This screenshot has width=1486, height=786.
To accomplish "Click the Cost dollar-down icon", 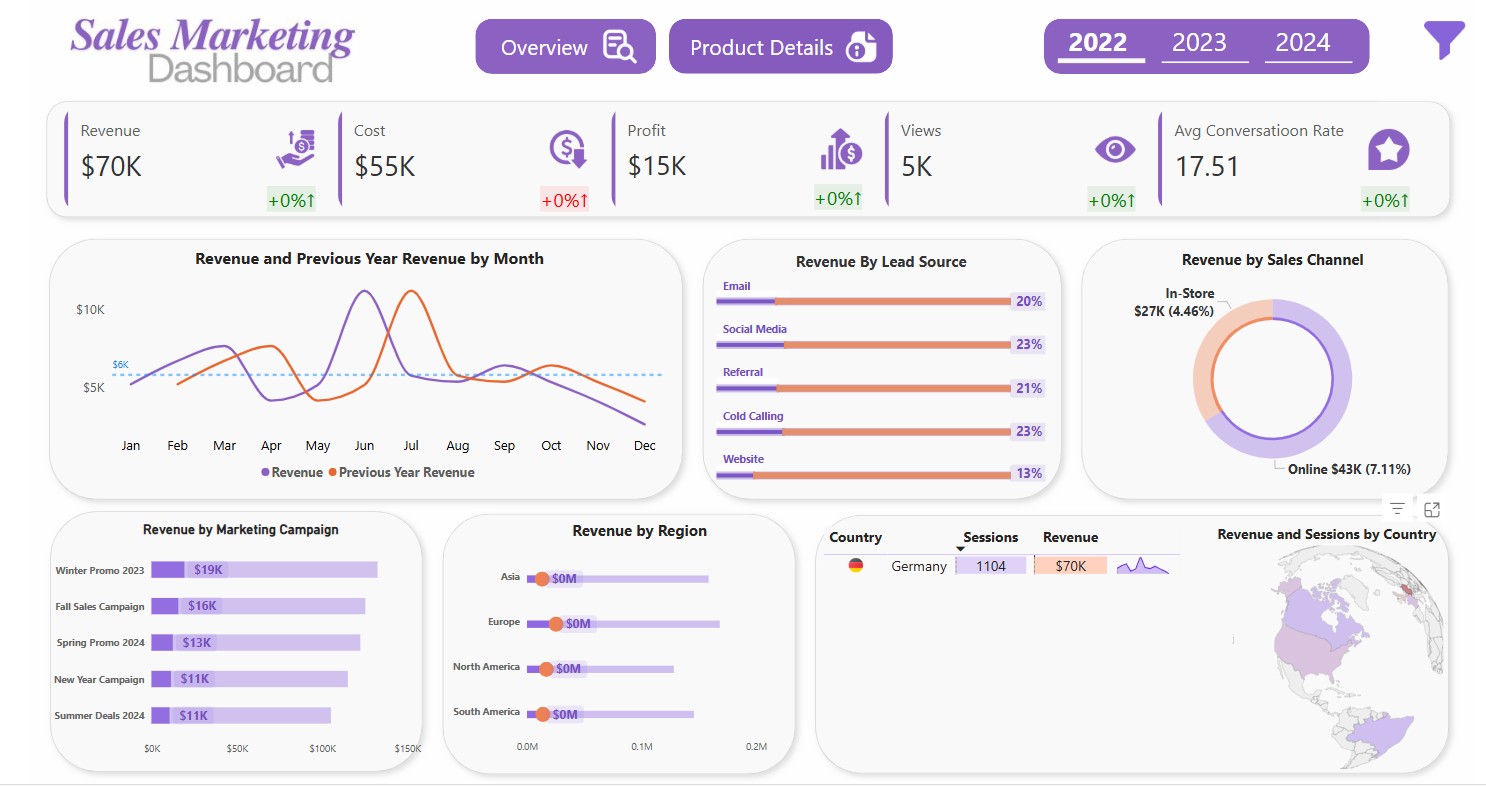I will point(568,149).
